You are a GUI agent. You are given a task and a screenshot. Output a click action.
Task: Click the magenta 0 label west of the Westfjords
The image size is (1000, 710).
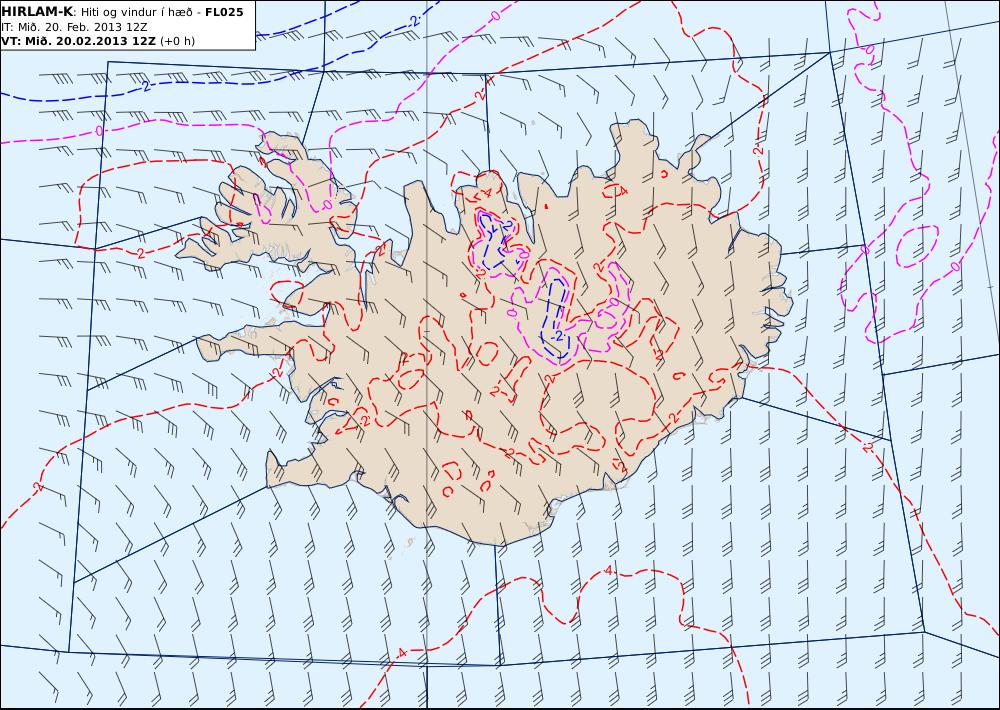[99, 130]
